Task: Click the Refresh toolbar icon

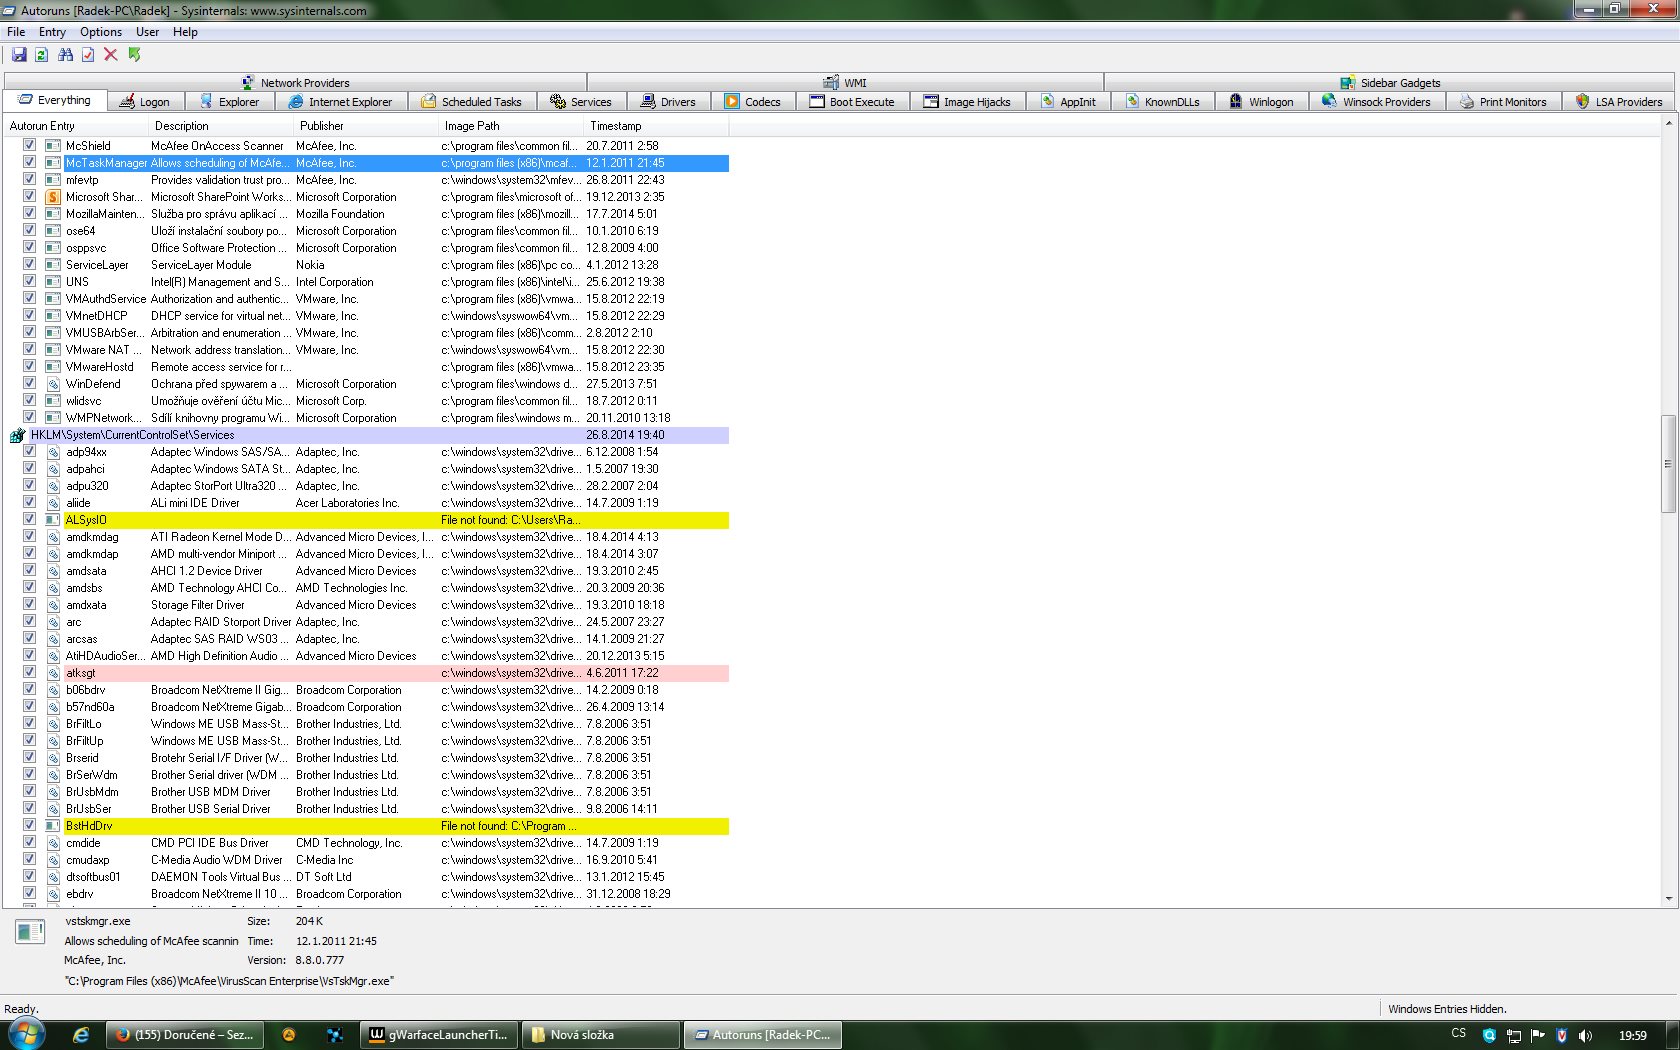Action: 42,55
